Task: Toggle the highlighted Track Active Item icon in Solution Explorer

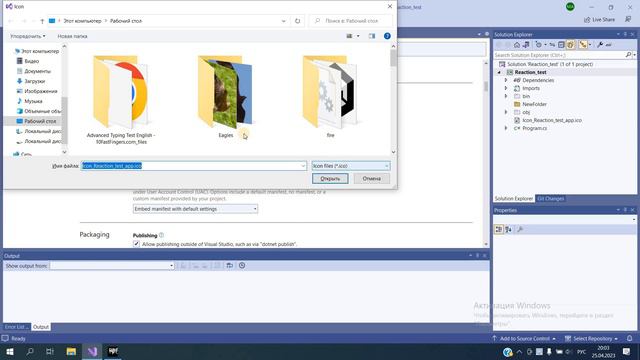Action: (583, 45)
